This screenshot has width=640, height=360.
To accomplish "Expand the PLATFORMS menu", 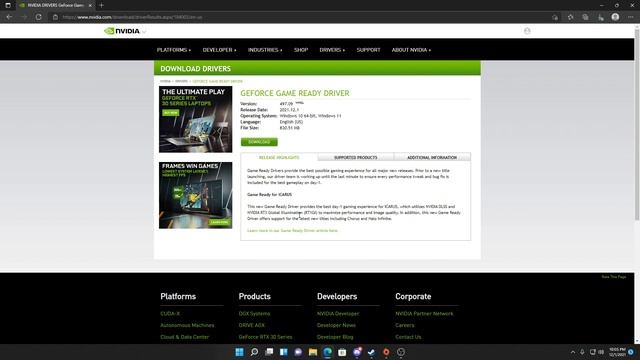I will click(174, 50).
